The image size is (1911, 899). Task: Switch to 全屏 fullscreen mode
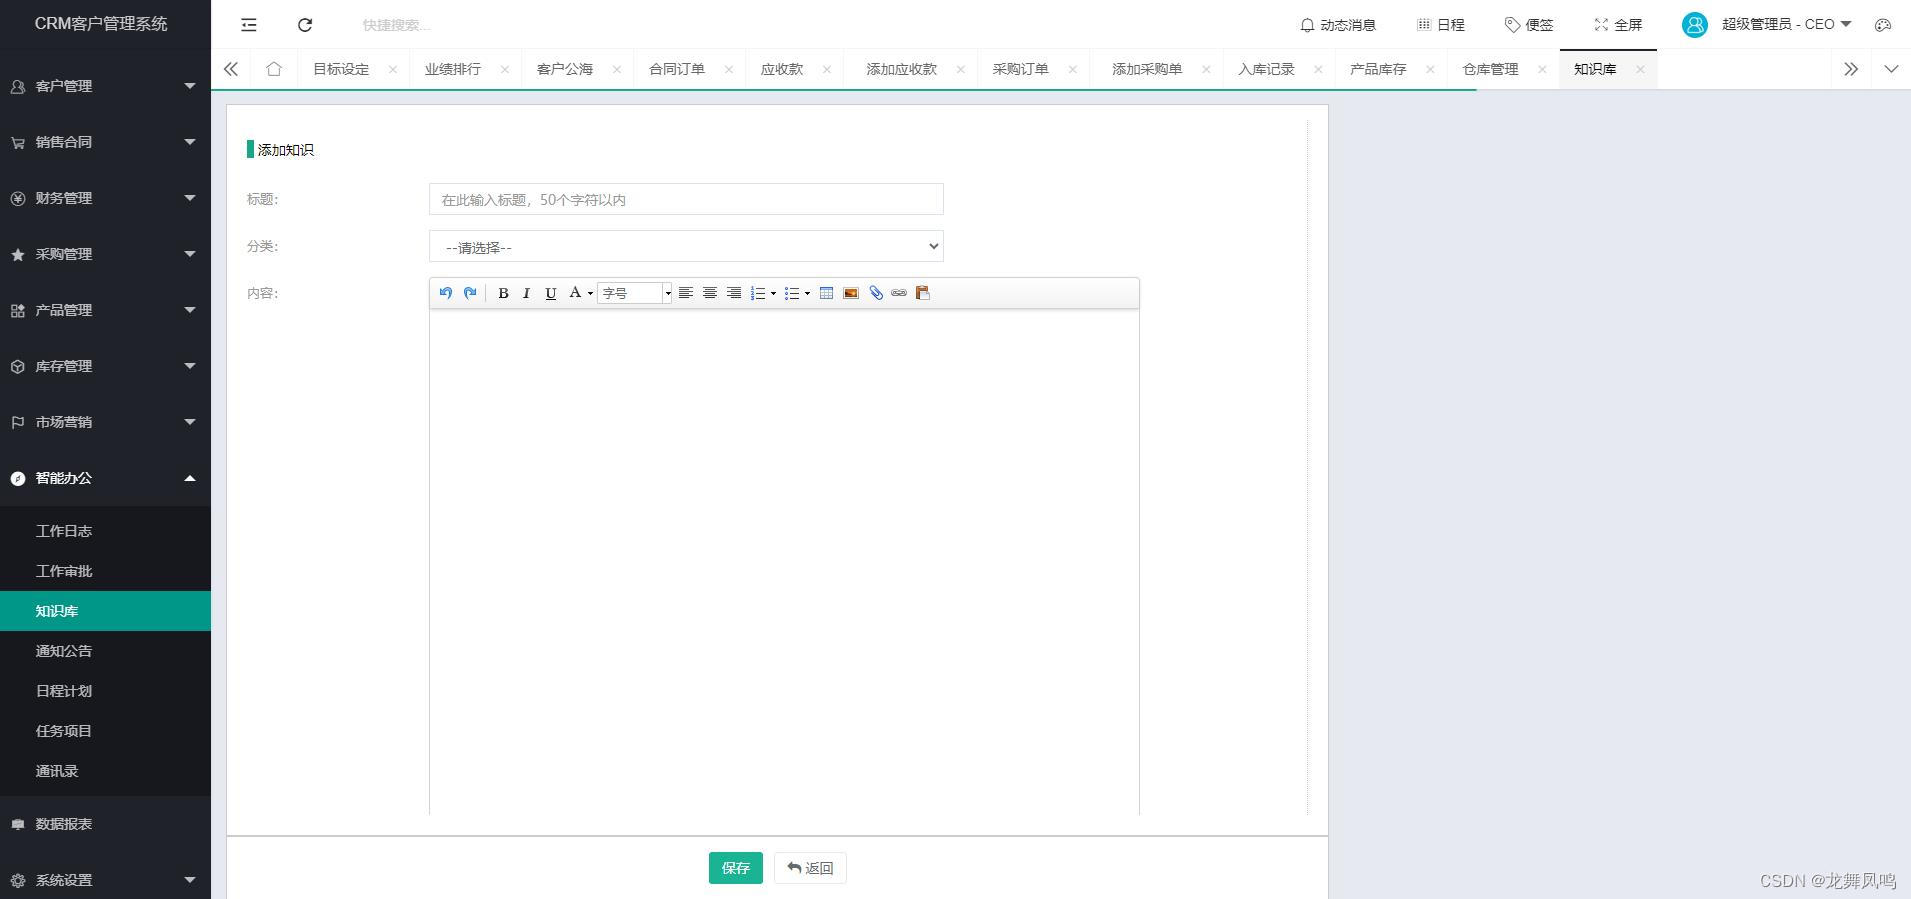pos(1618,25)
